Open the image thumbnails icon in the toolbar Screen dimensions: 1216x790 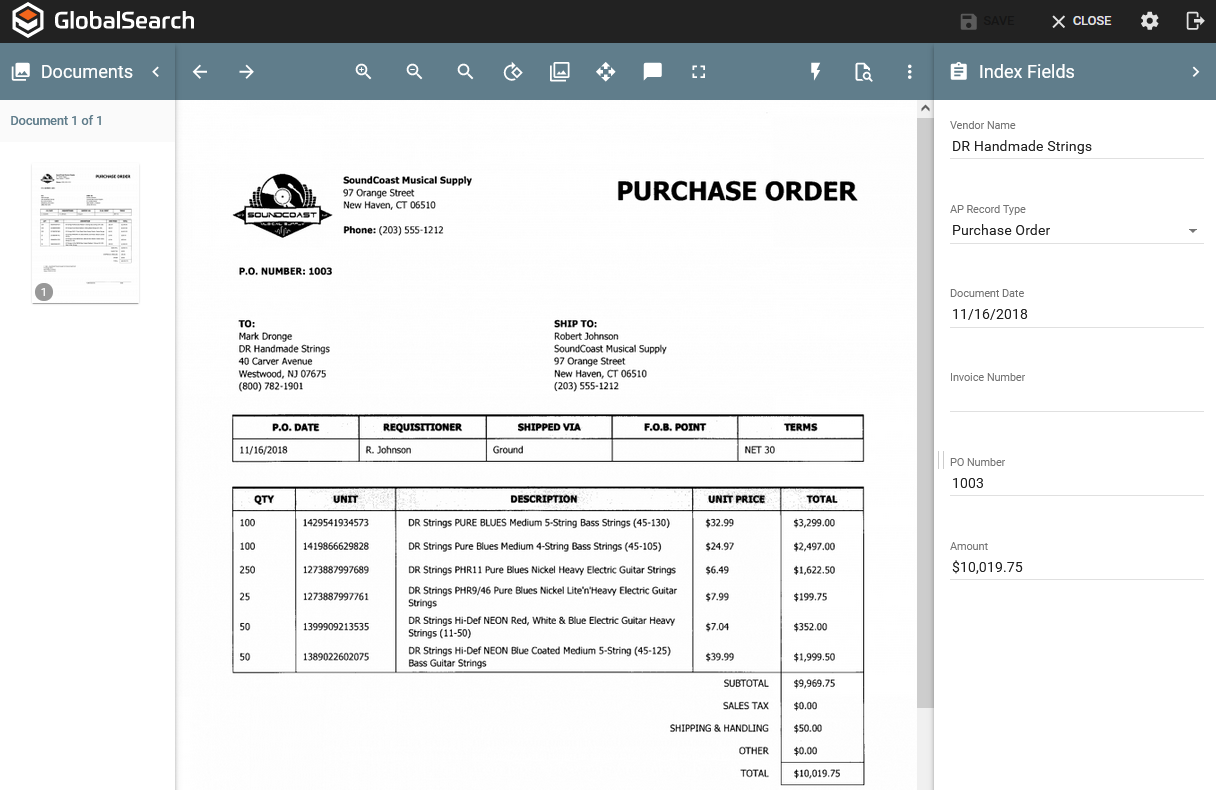tap(560, 72)
